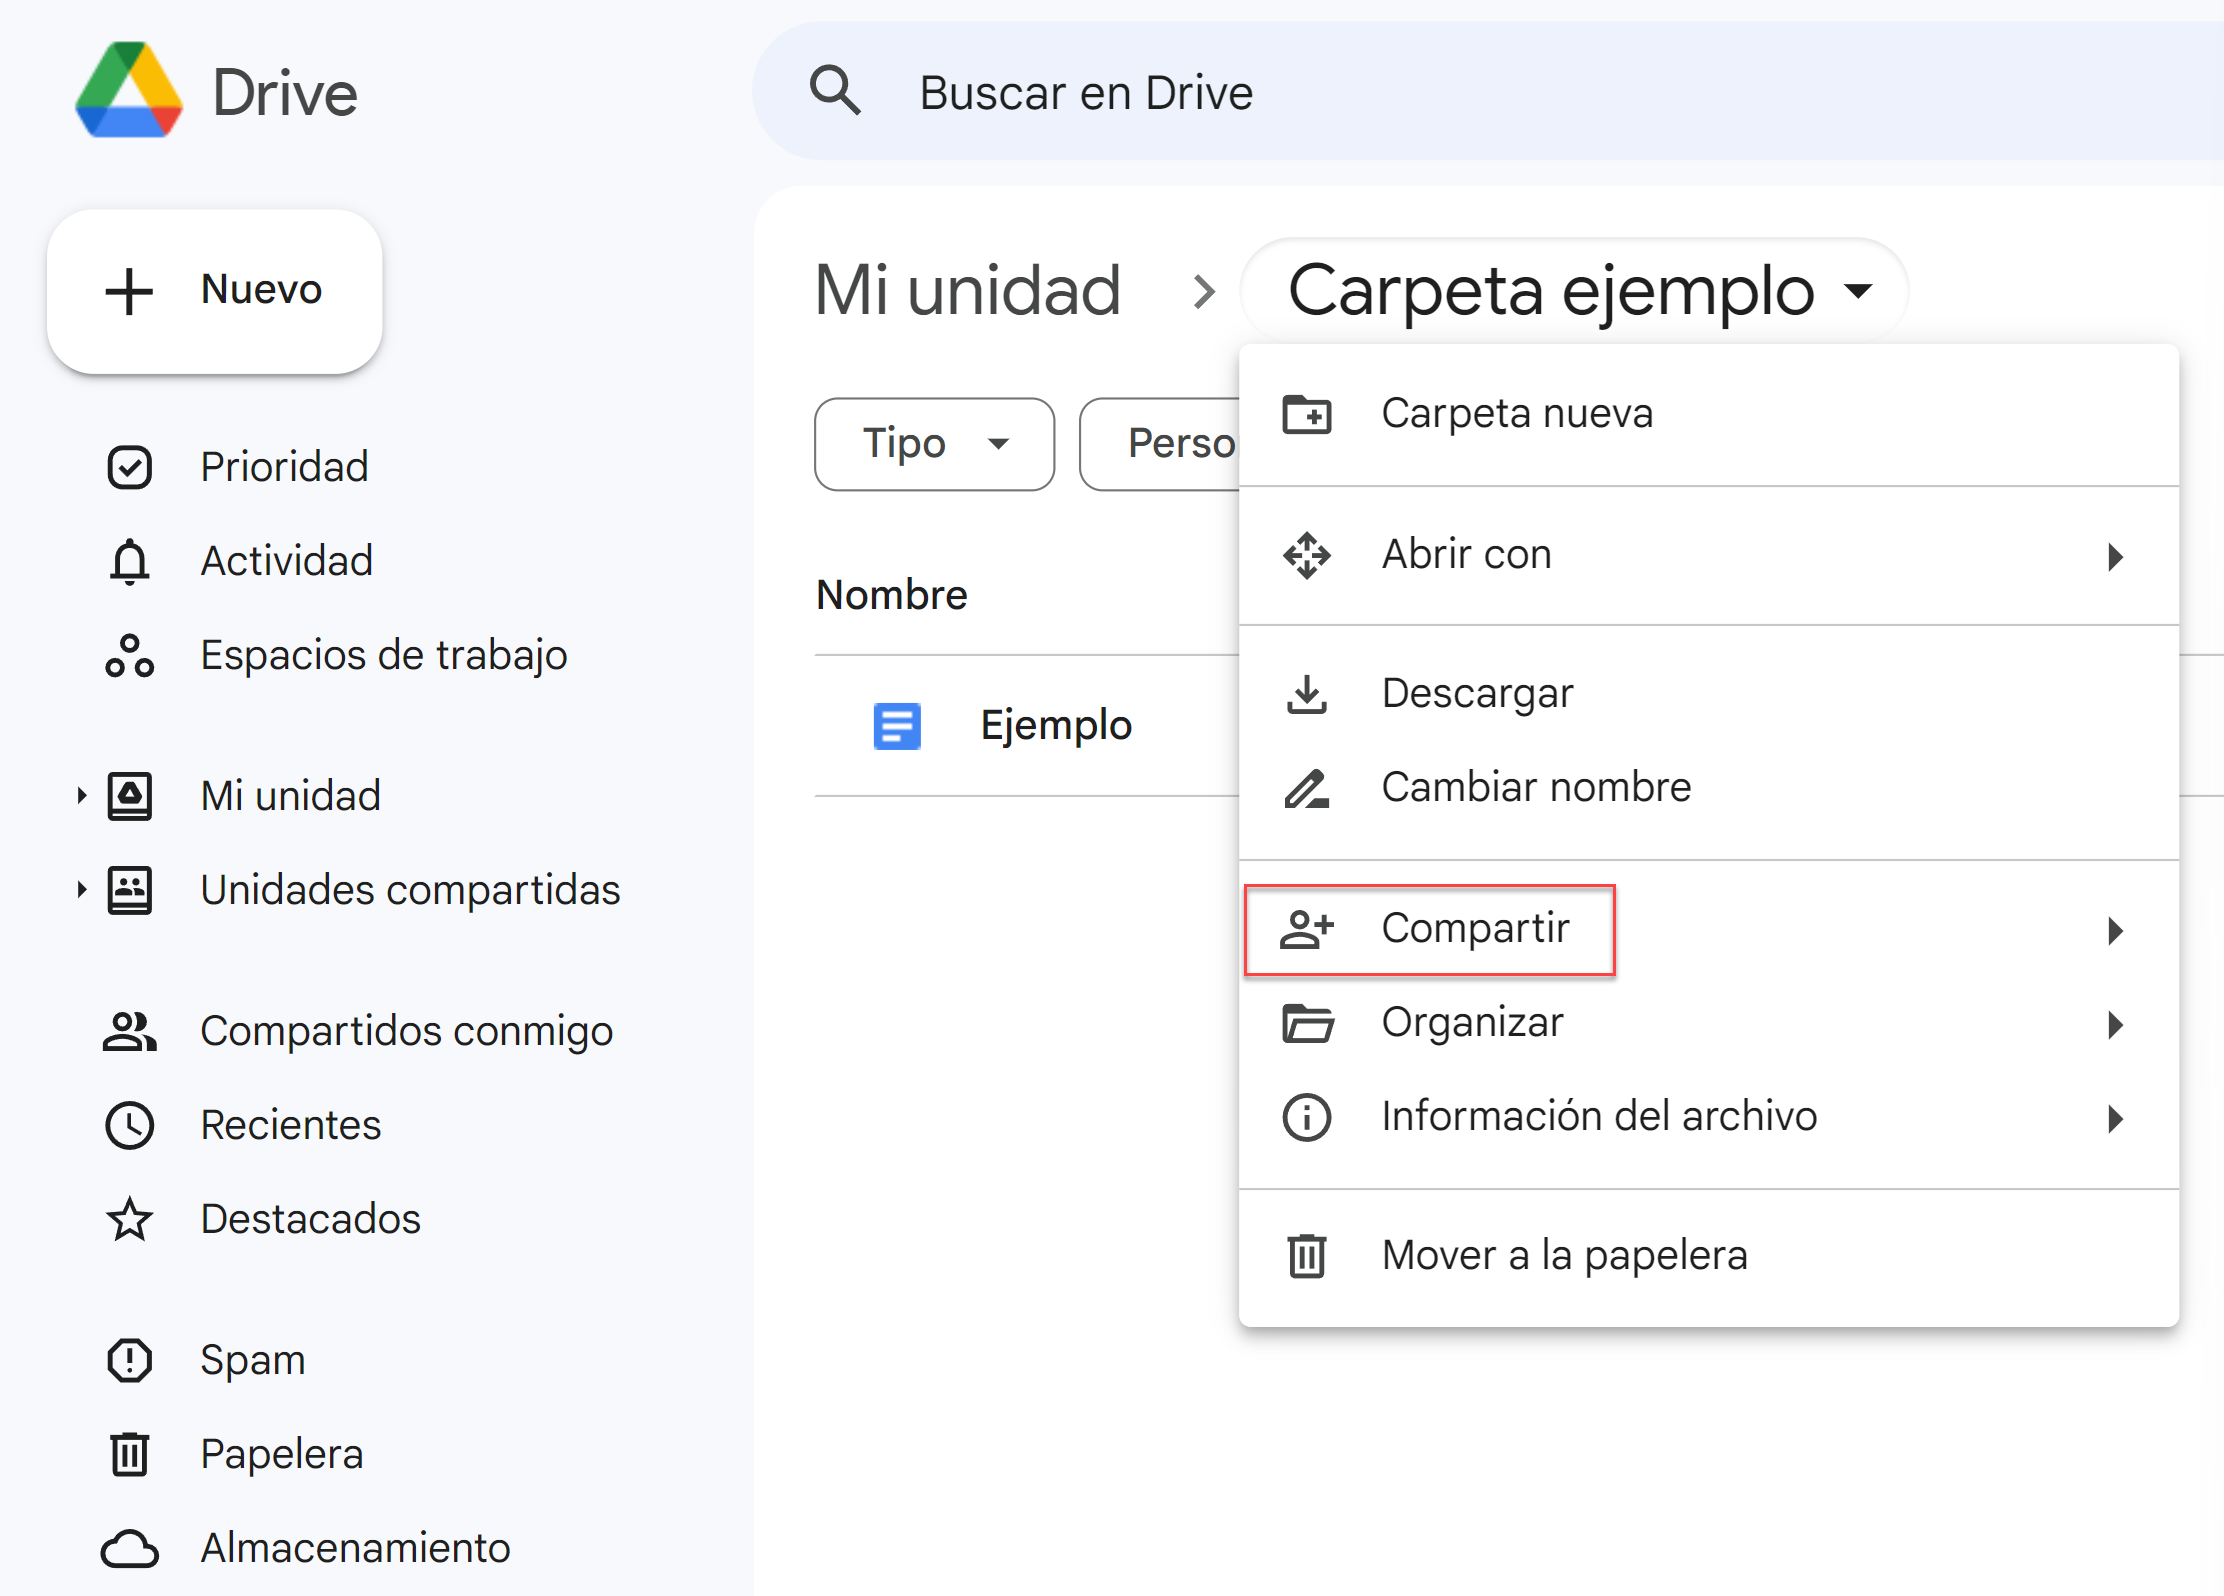Expand Unidades compartidas tree arrow
Screen dimensions: 2224x1596
(x=82, y=890)
